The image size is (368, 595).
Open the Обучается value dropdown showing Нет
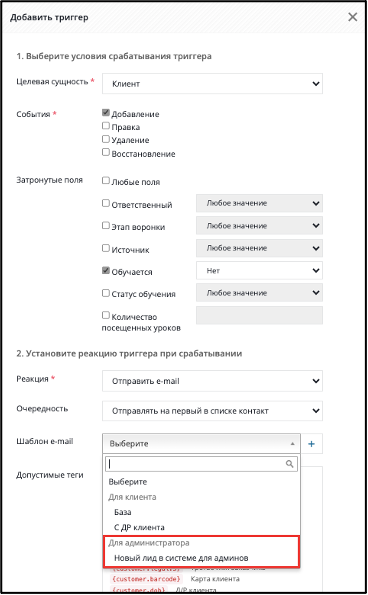(x=259, y=271)
